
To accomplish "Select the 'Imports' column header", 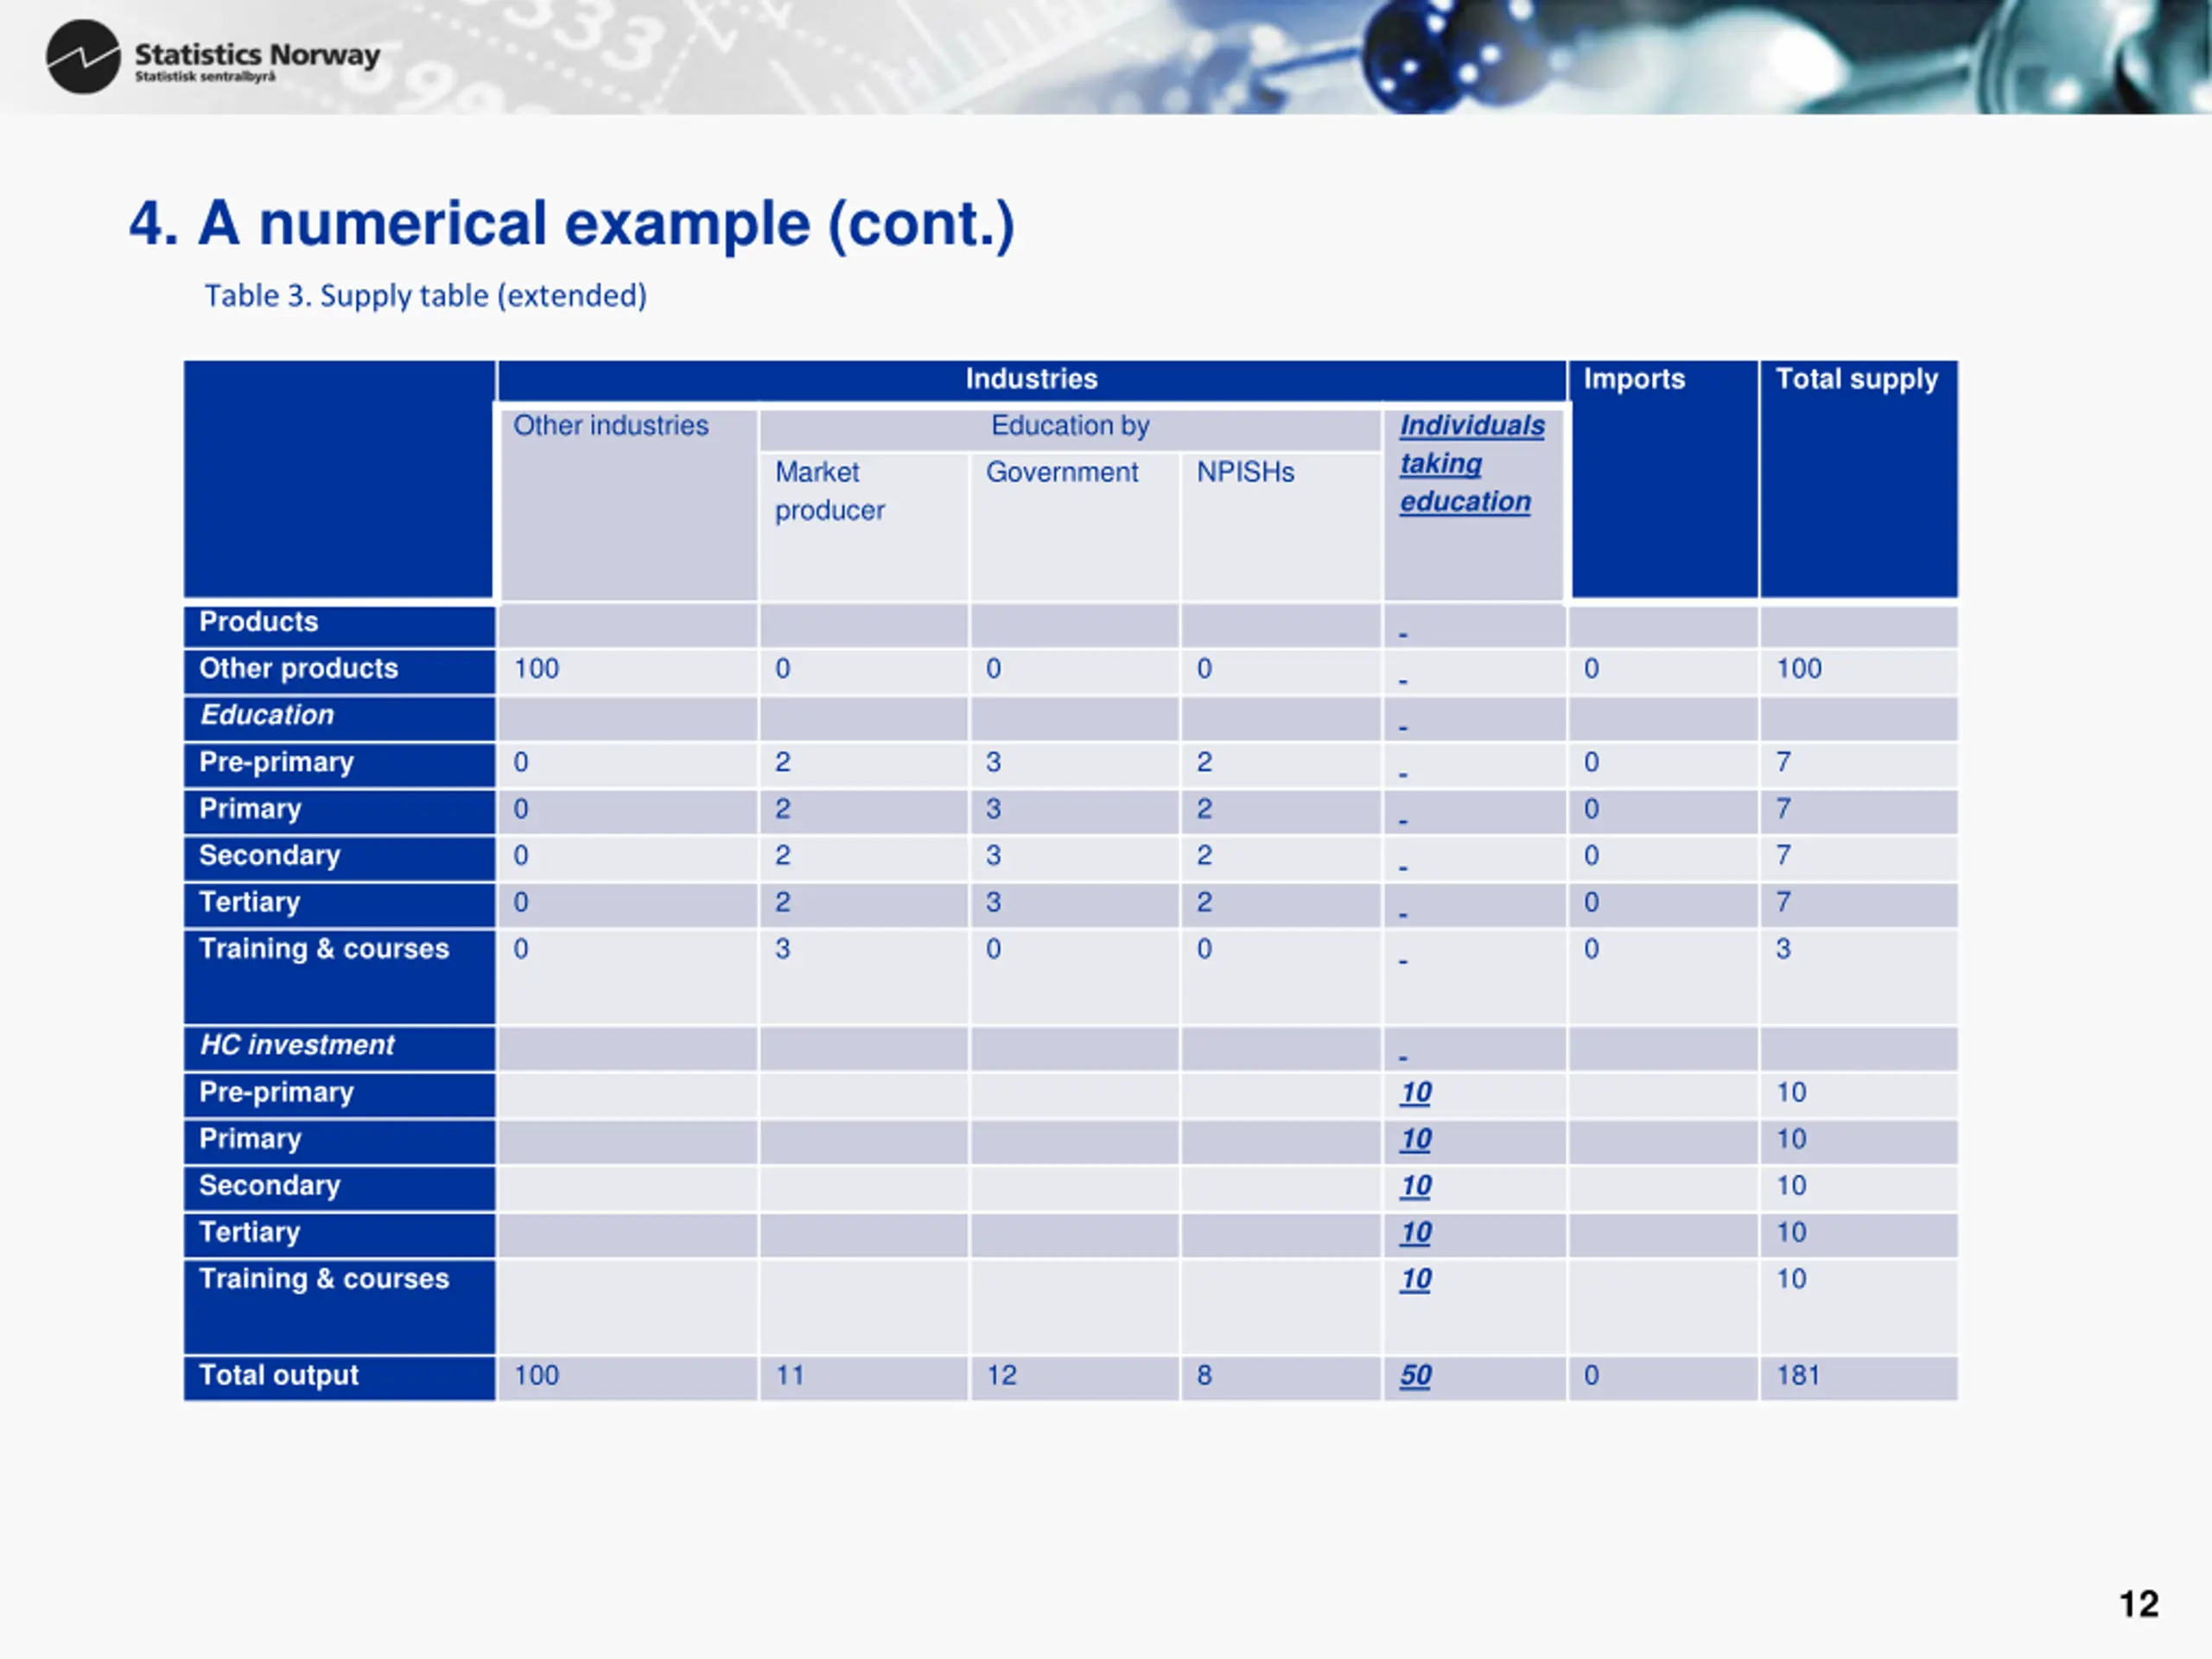I will click(1664, 479).
